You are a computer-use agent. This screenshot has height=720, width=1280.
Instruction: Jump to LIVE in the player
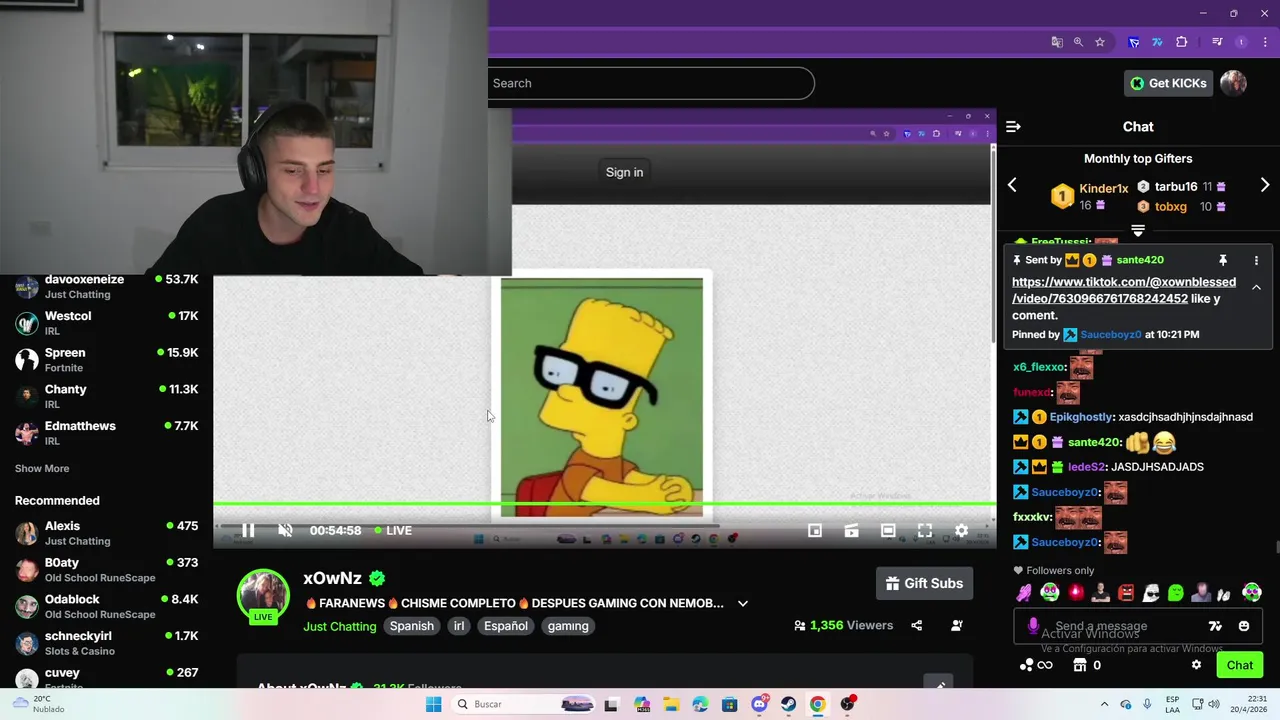pyautogui.click(x=393, y=530)
